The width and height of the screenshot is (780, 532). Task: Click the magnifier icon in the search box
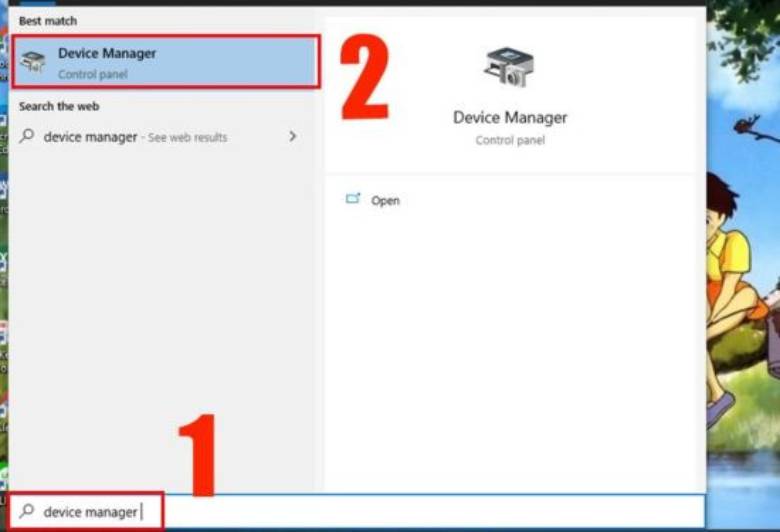(x=26, y=512)
